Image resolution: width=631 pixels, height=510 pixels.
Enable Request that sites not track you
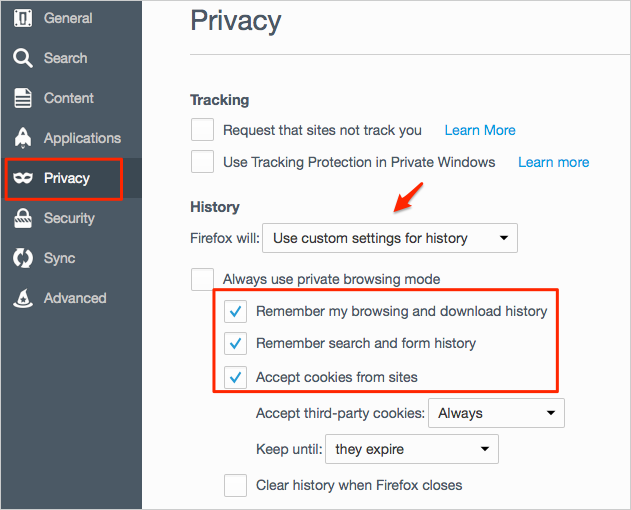(x=202, y=130)
